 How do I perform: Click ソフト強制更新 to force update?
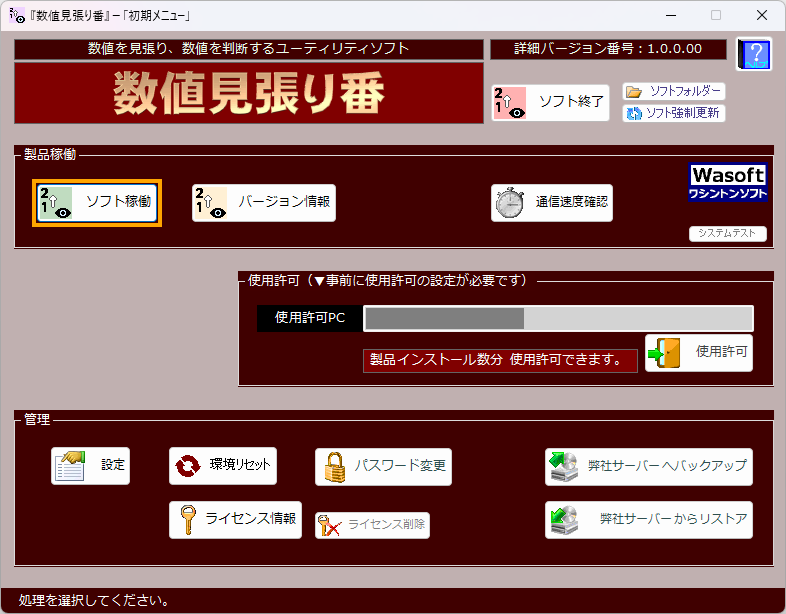click(x=674, y=113)
